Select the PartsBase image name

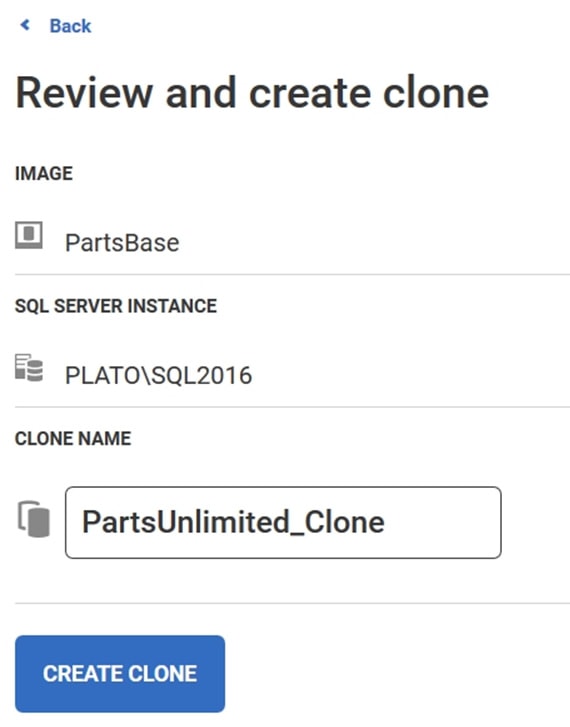pyautogui.click(x=122, y=242)
